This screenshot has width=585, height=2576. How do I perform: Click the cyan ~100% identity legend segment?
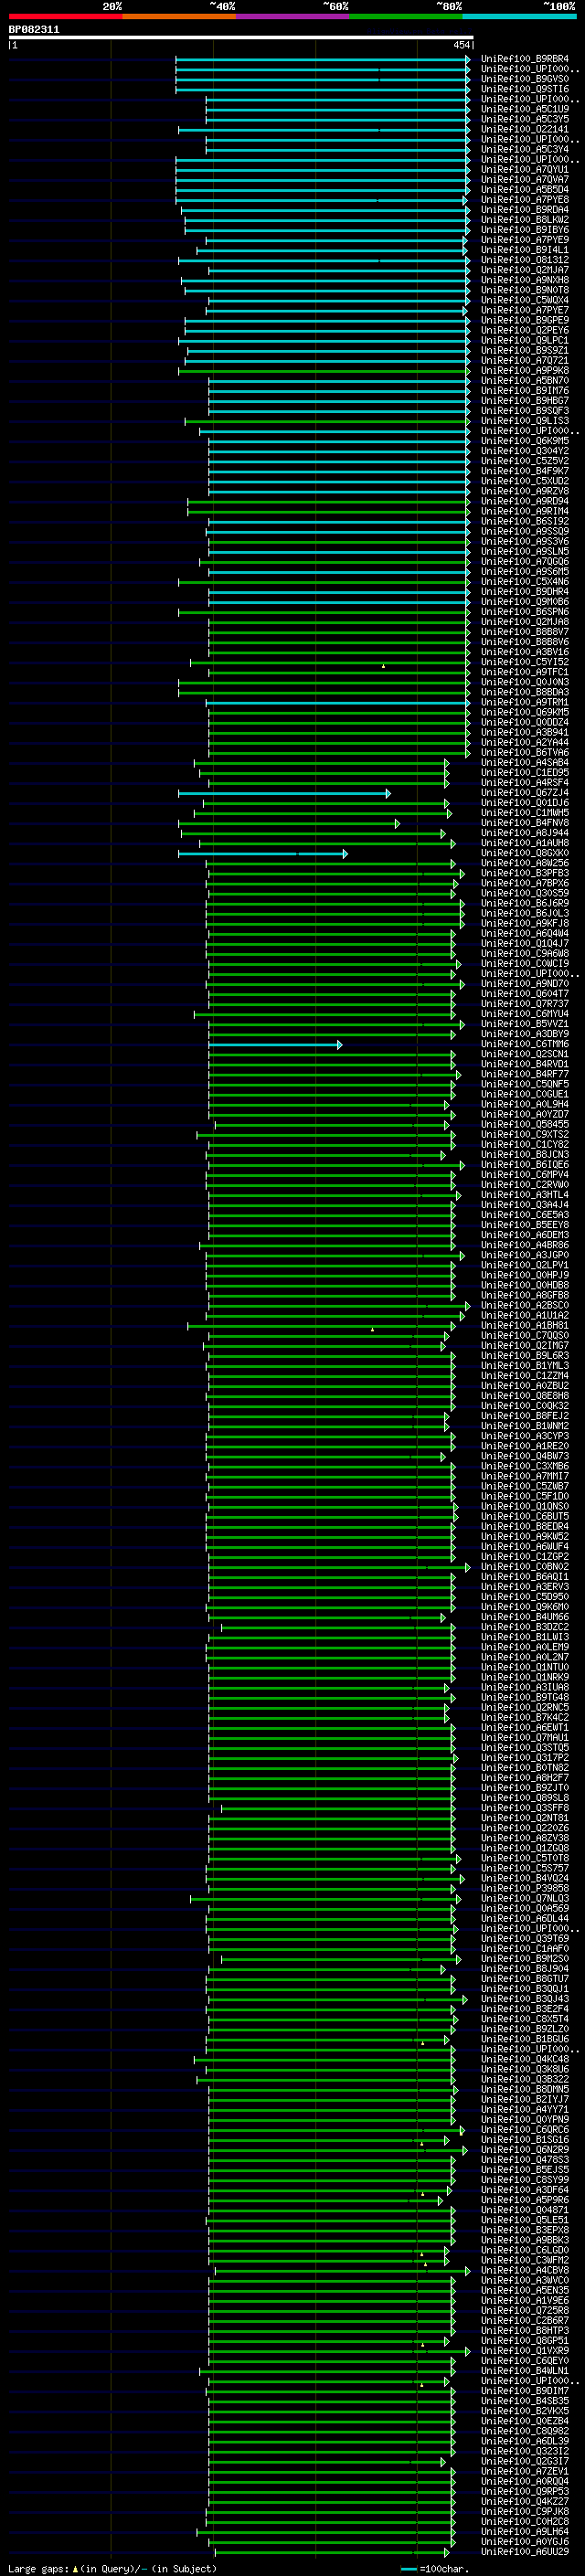click(x=520, y=16)
